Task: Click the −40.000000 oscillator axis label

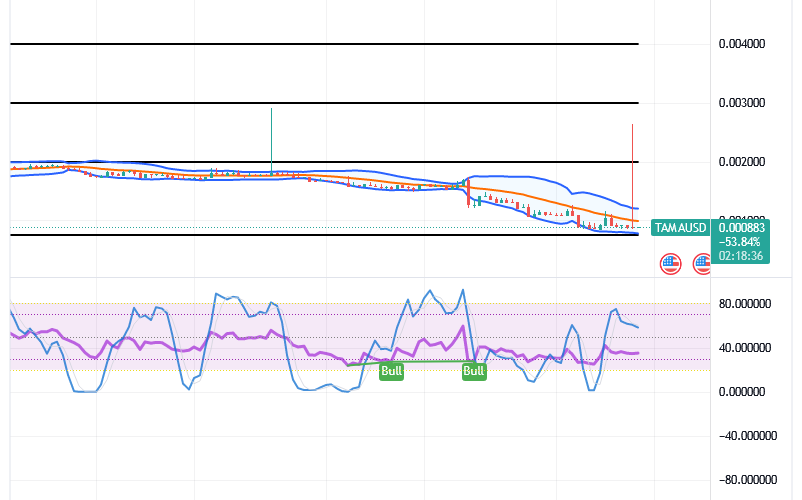Action: [x=748, y=436]
